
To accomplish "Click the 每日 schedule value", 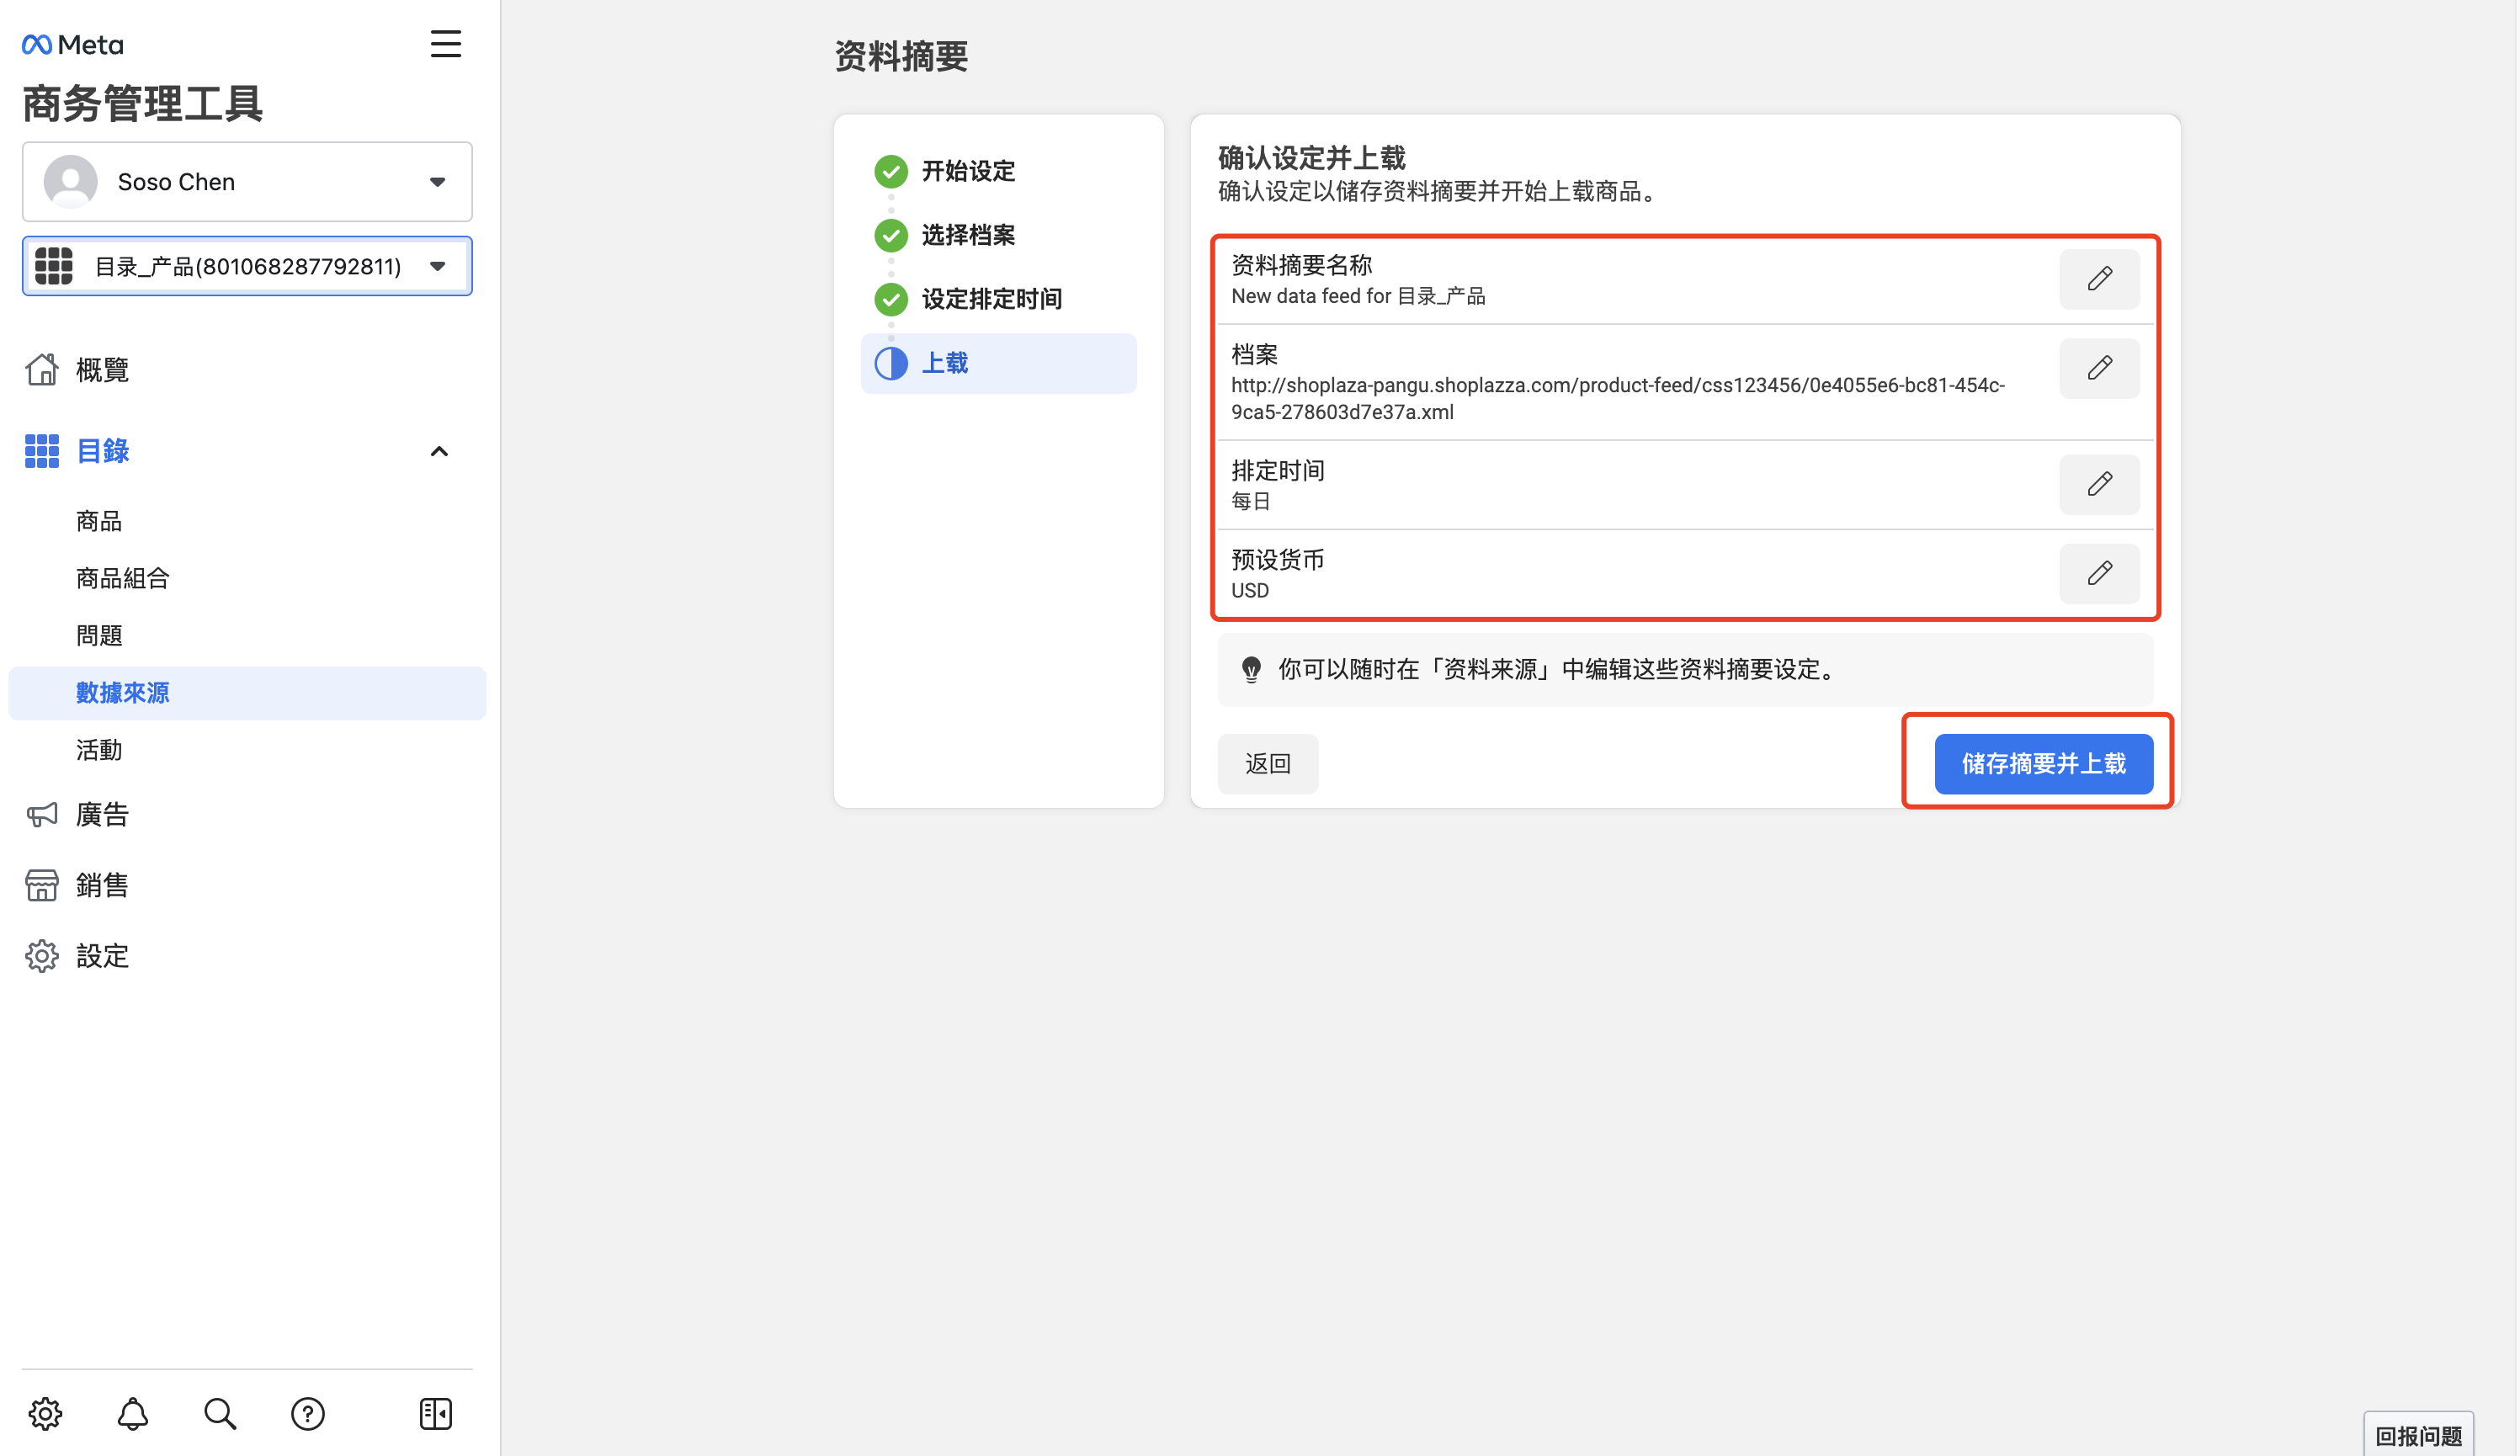I will [x=1251, y=501].
